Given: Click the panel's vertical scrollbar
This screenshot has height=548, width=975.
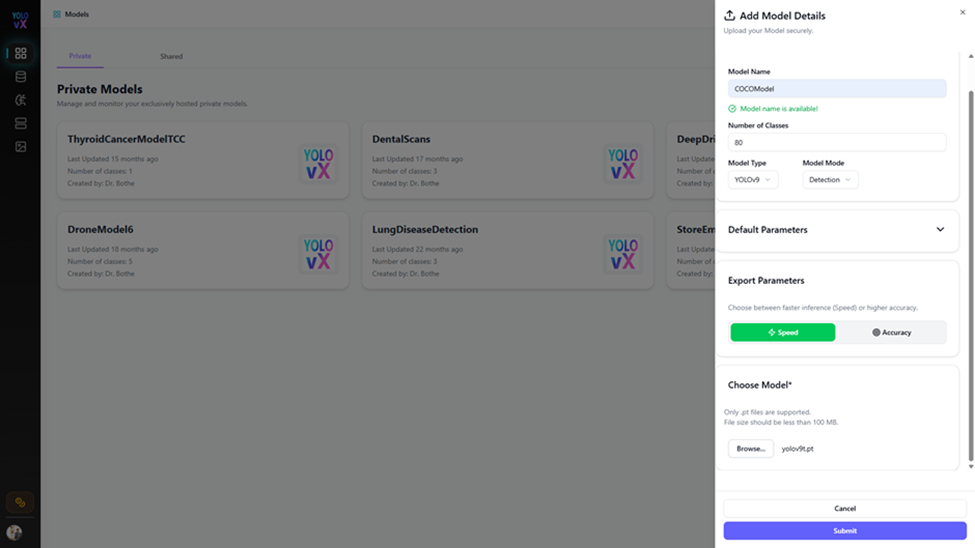Looking at the screenshot, I should tap(971, 276).
